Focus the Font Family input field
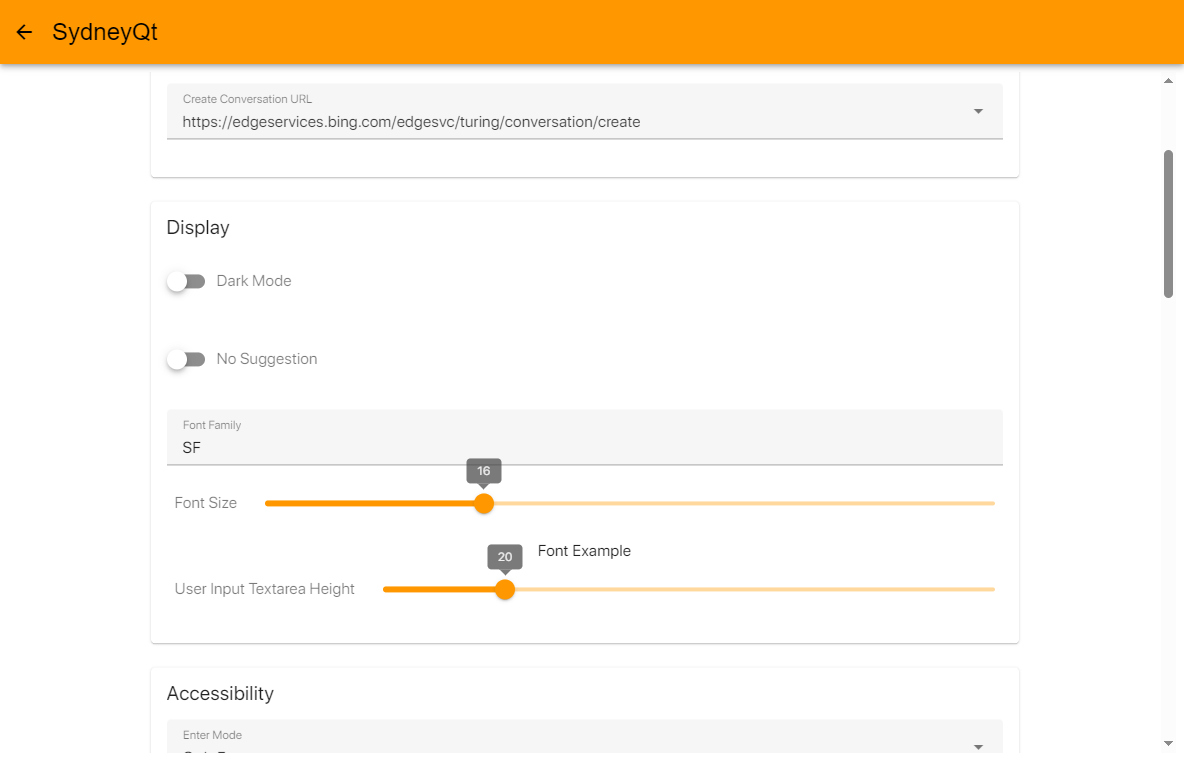 pyautogui.click(x=584, y=447)
